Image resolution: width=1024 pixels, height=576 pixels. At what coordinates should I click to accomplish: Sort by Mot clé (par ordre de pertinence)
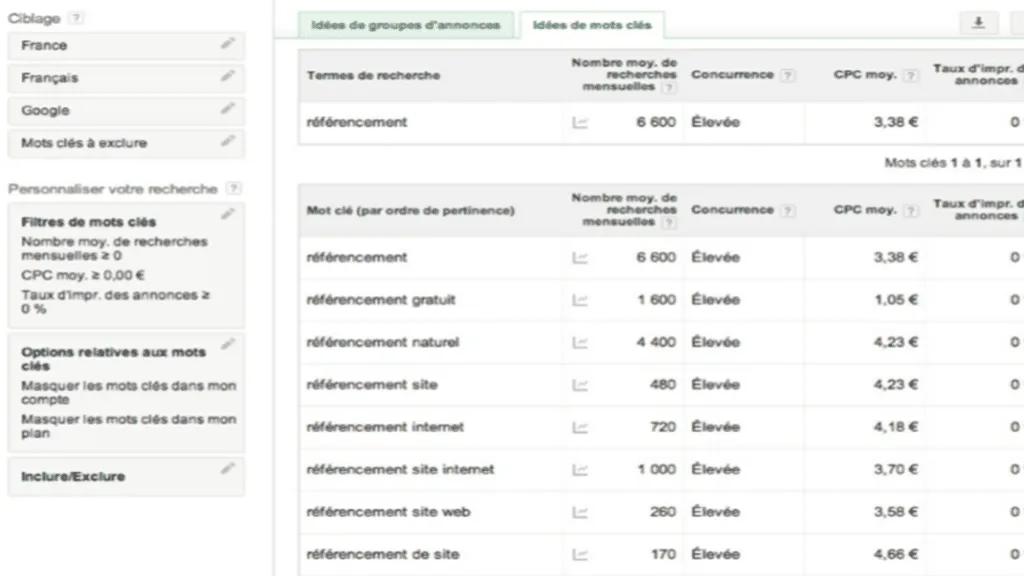[410, 210]
